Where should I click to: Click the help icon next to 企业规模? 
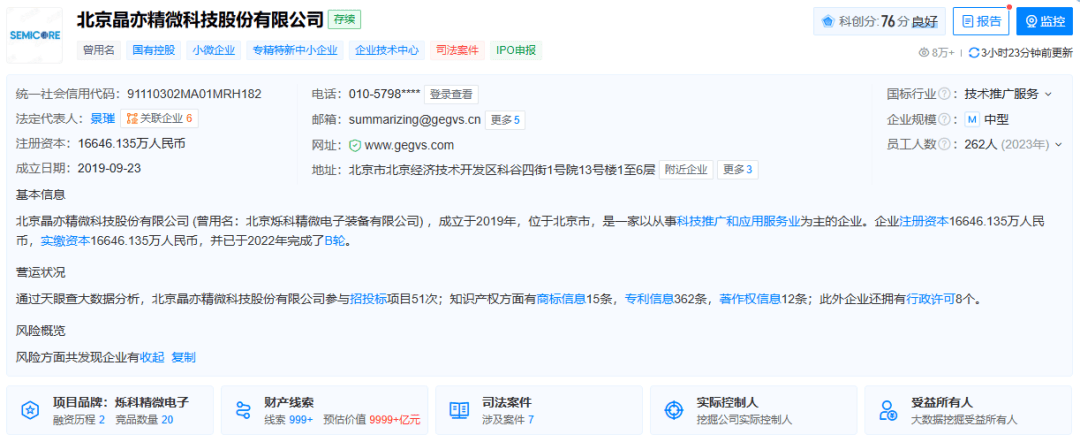pyautogui.click(x=944, y=119)
